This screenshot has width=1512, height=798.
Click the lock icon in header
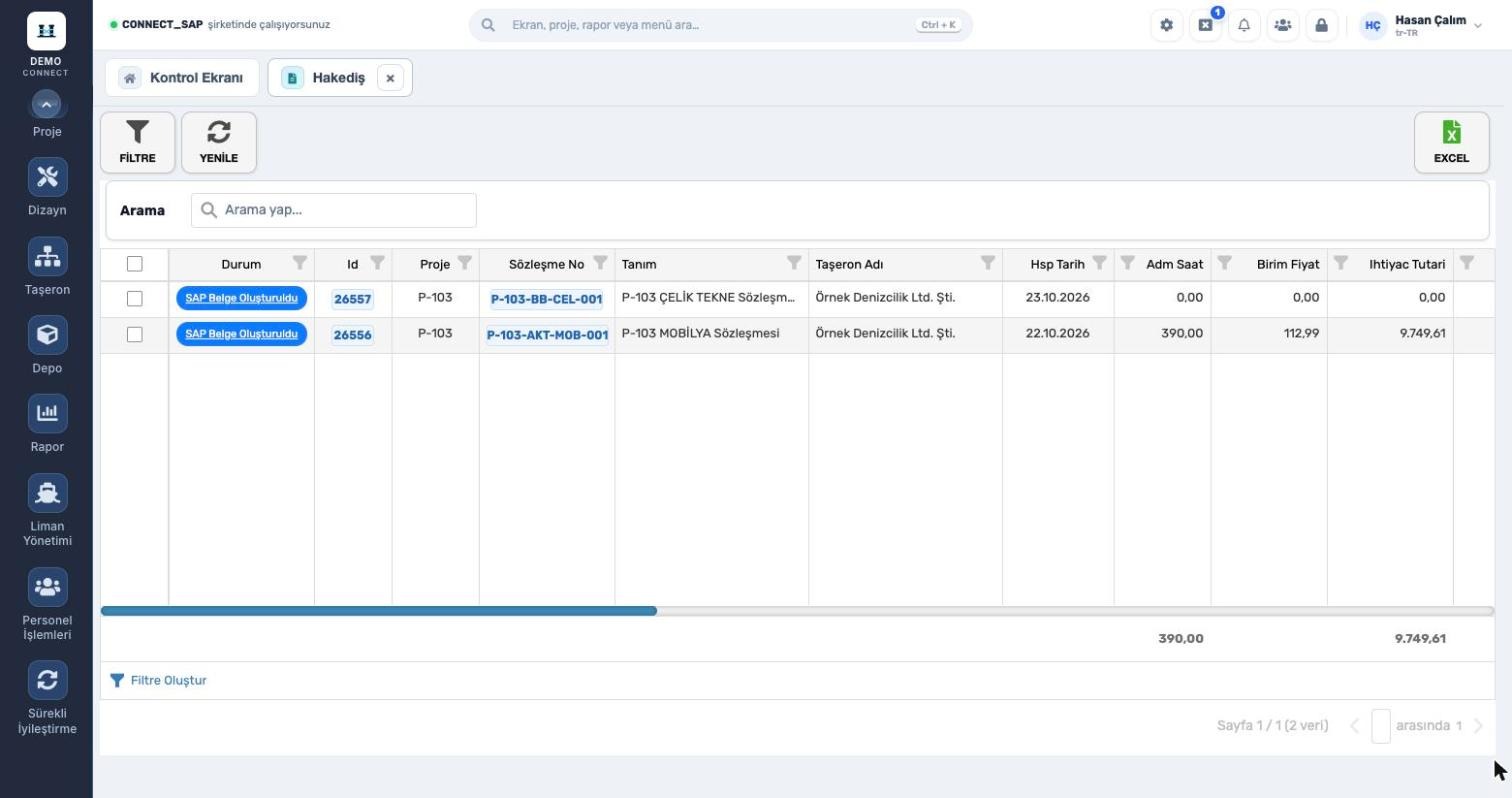[x=1321, y=25]
